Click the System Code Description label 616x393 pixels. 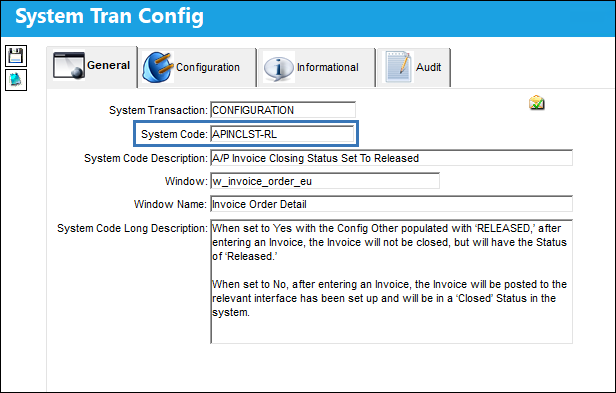click(x=145, y=158)
